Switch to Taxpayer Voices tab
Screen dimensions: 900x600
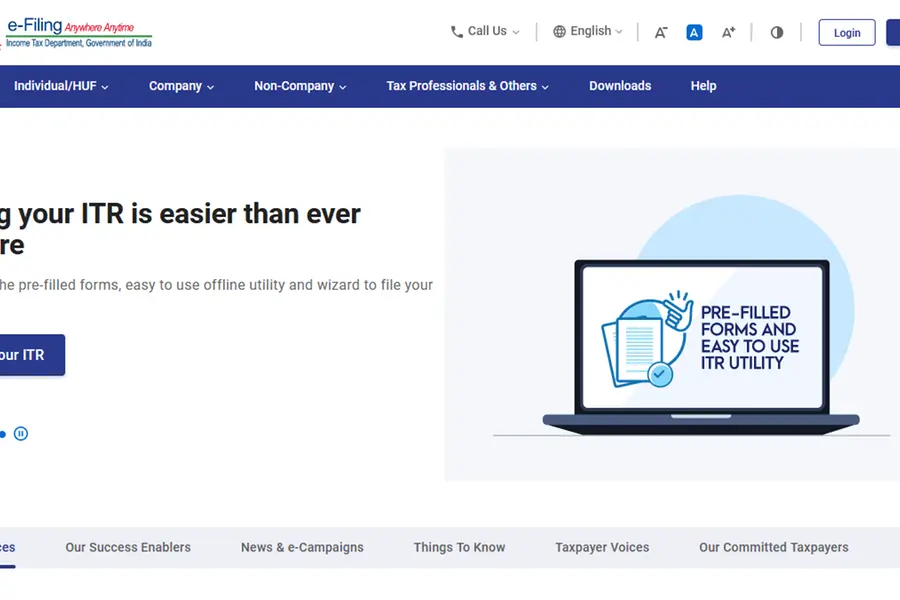[602, 548]
